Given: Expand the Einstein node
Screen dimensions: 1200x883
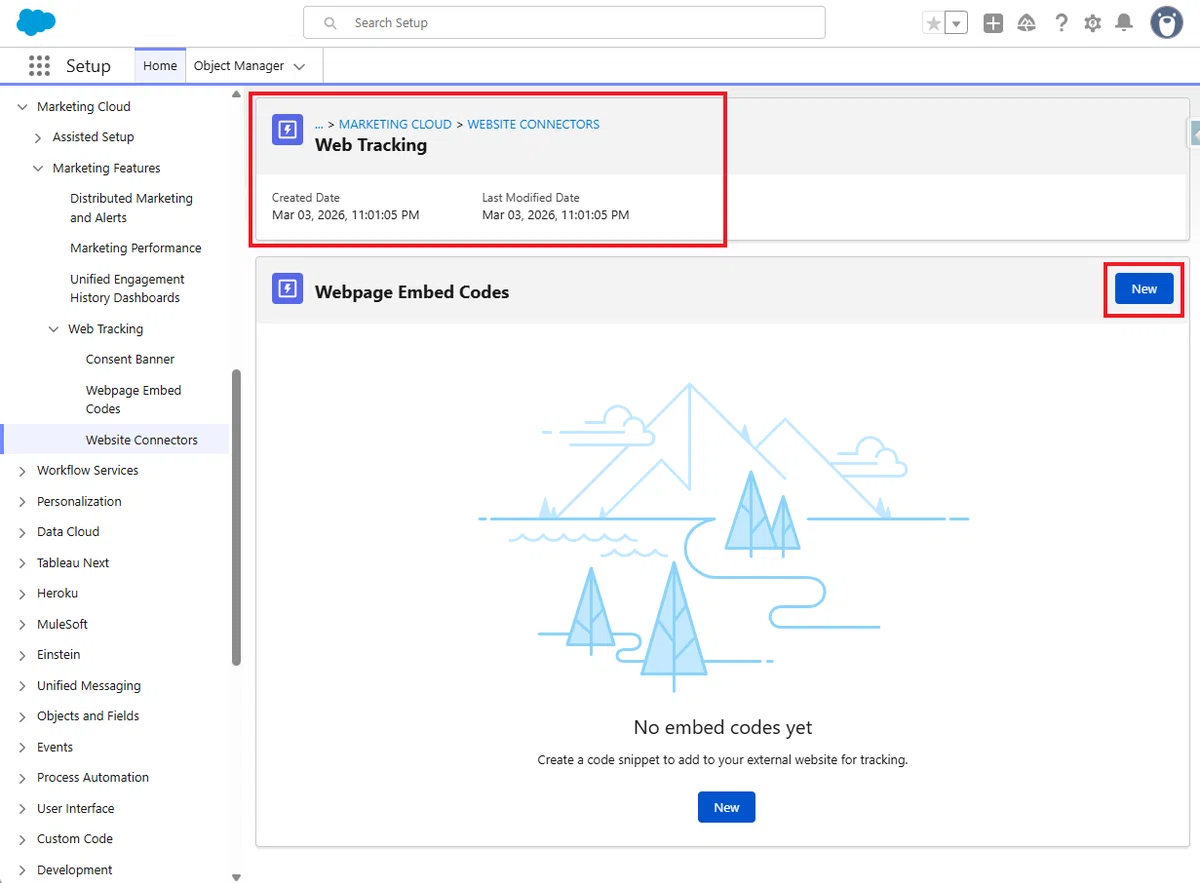Looking at the screenshot, I should pos(23,655).
